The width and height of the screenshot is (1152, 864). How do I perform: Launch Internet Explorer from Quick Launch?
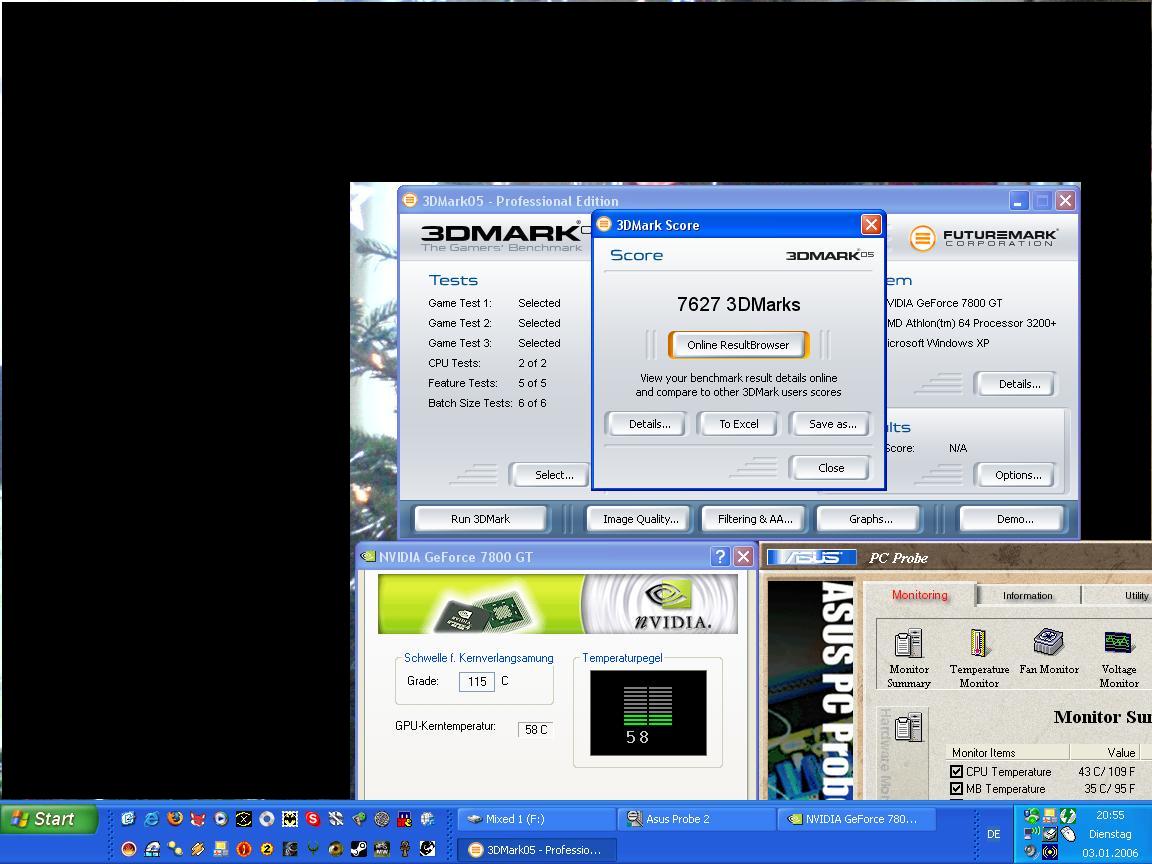tap(151, 818)
